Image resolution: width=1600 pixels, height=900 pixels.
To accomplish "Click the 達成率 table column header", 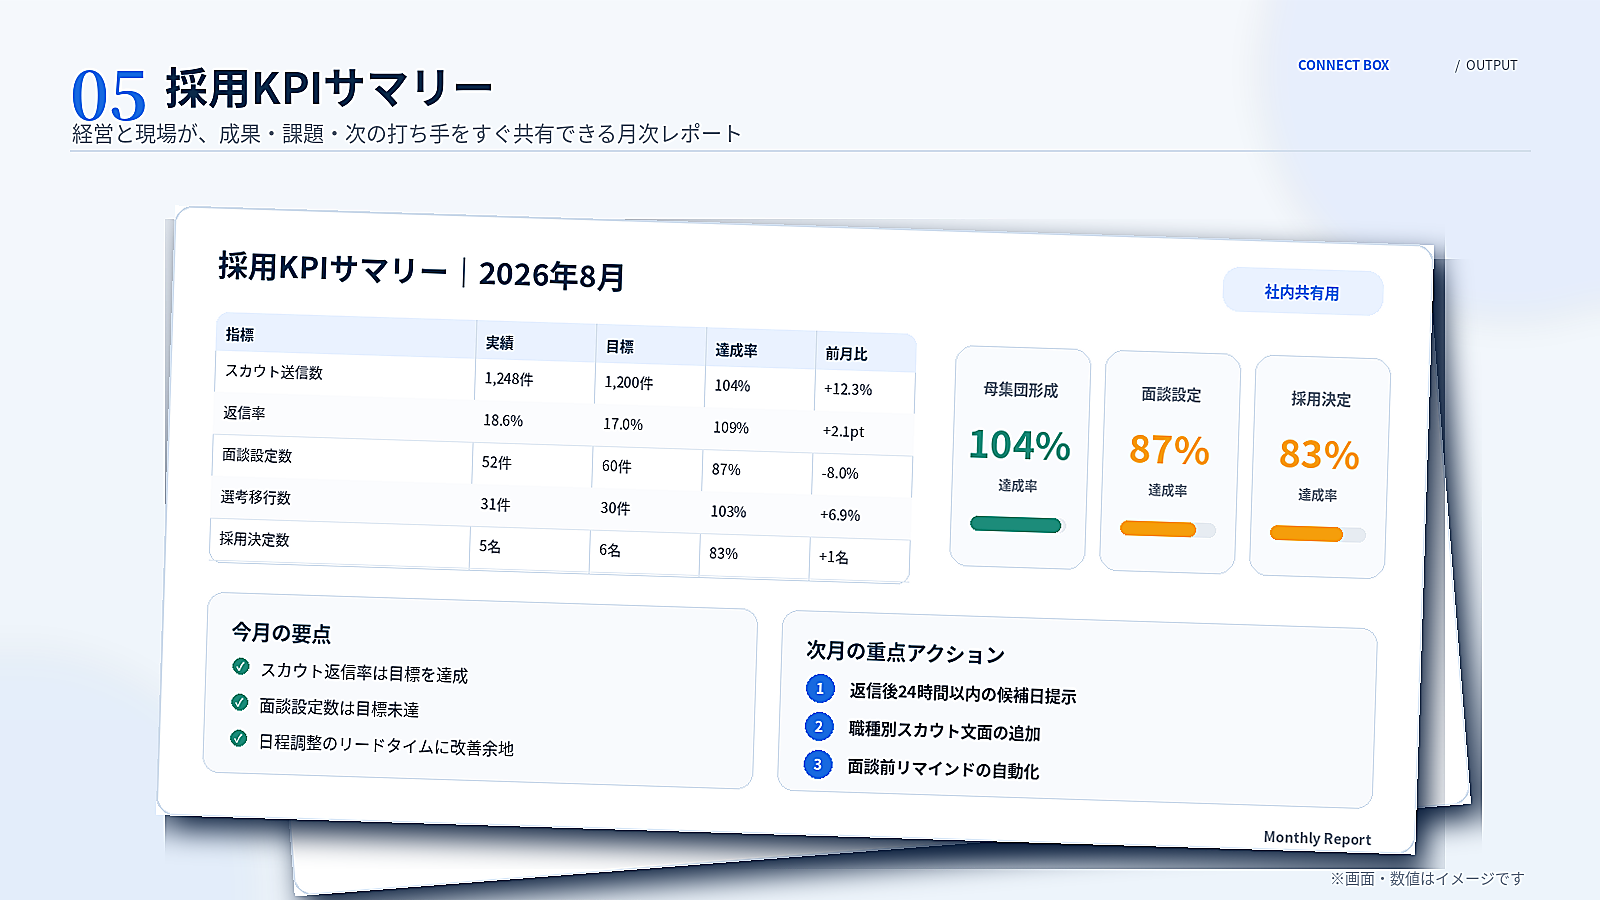I will [736, 350].
